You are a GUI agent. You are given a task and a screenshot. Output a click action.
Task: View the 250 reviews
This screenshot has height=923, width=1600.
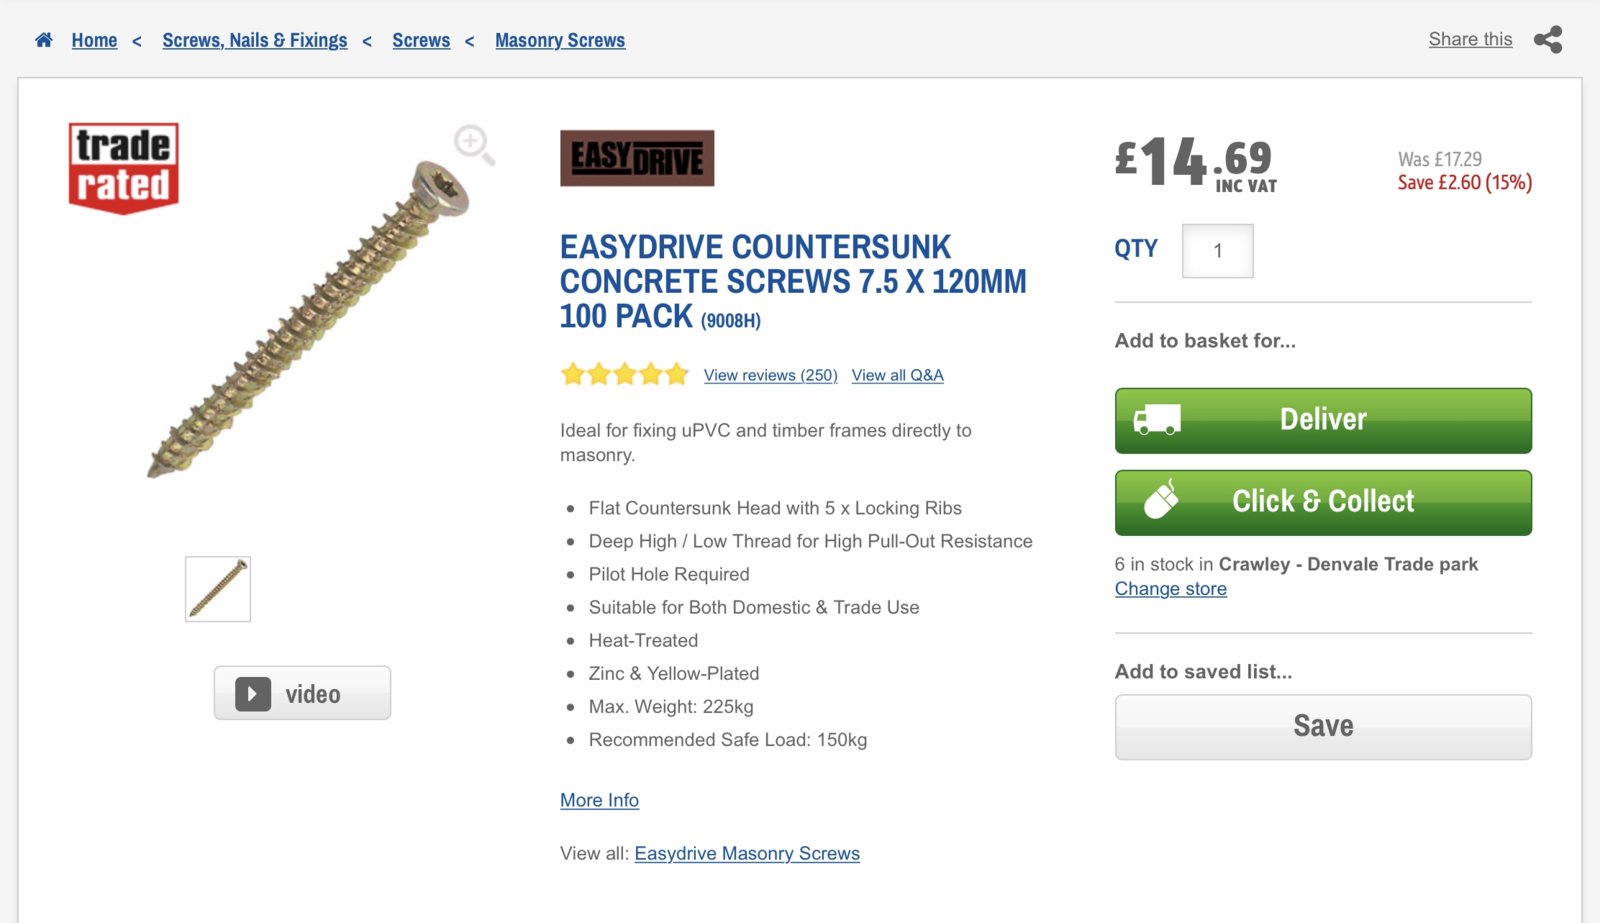coord(770,375)
